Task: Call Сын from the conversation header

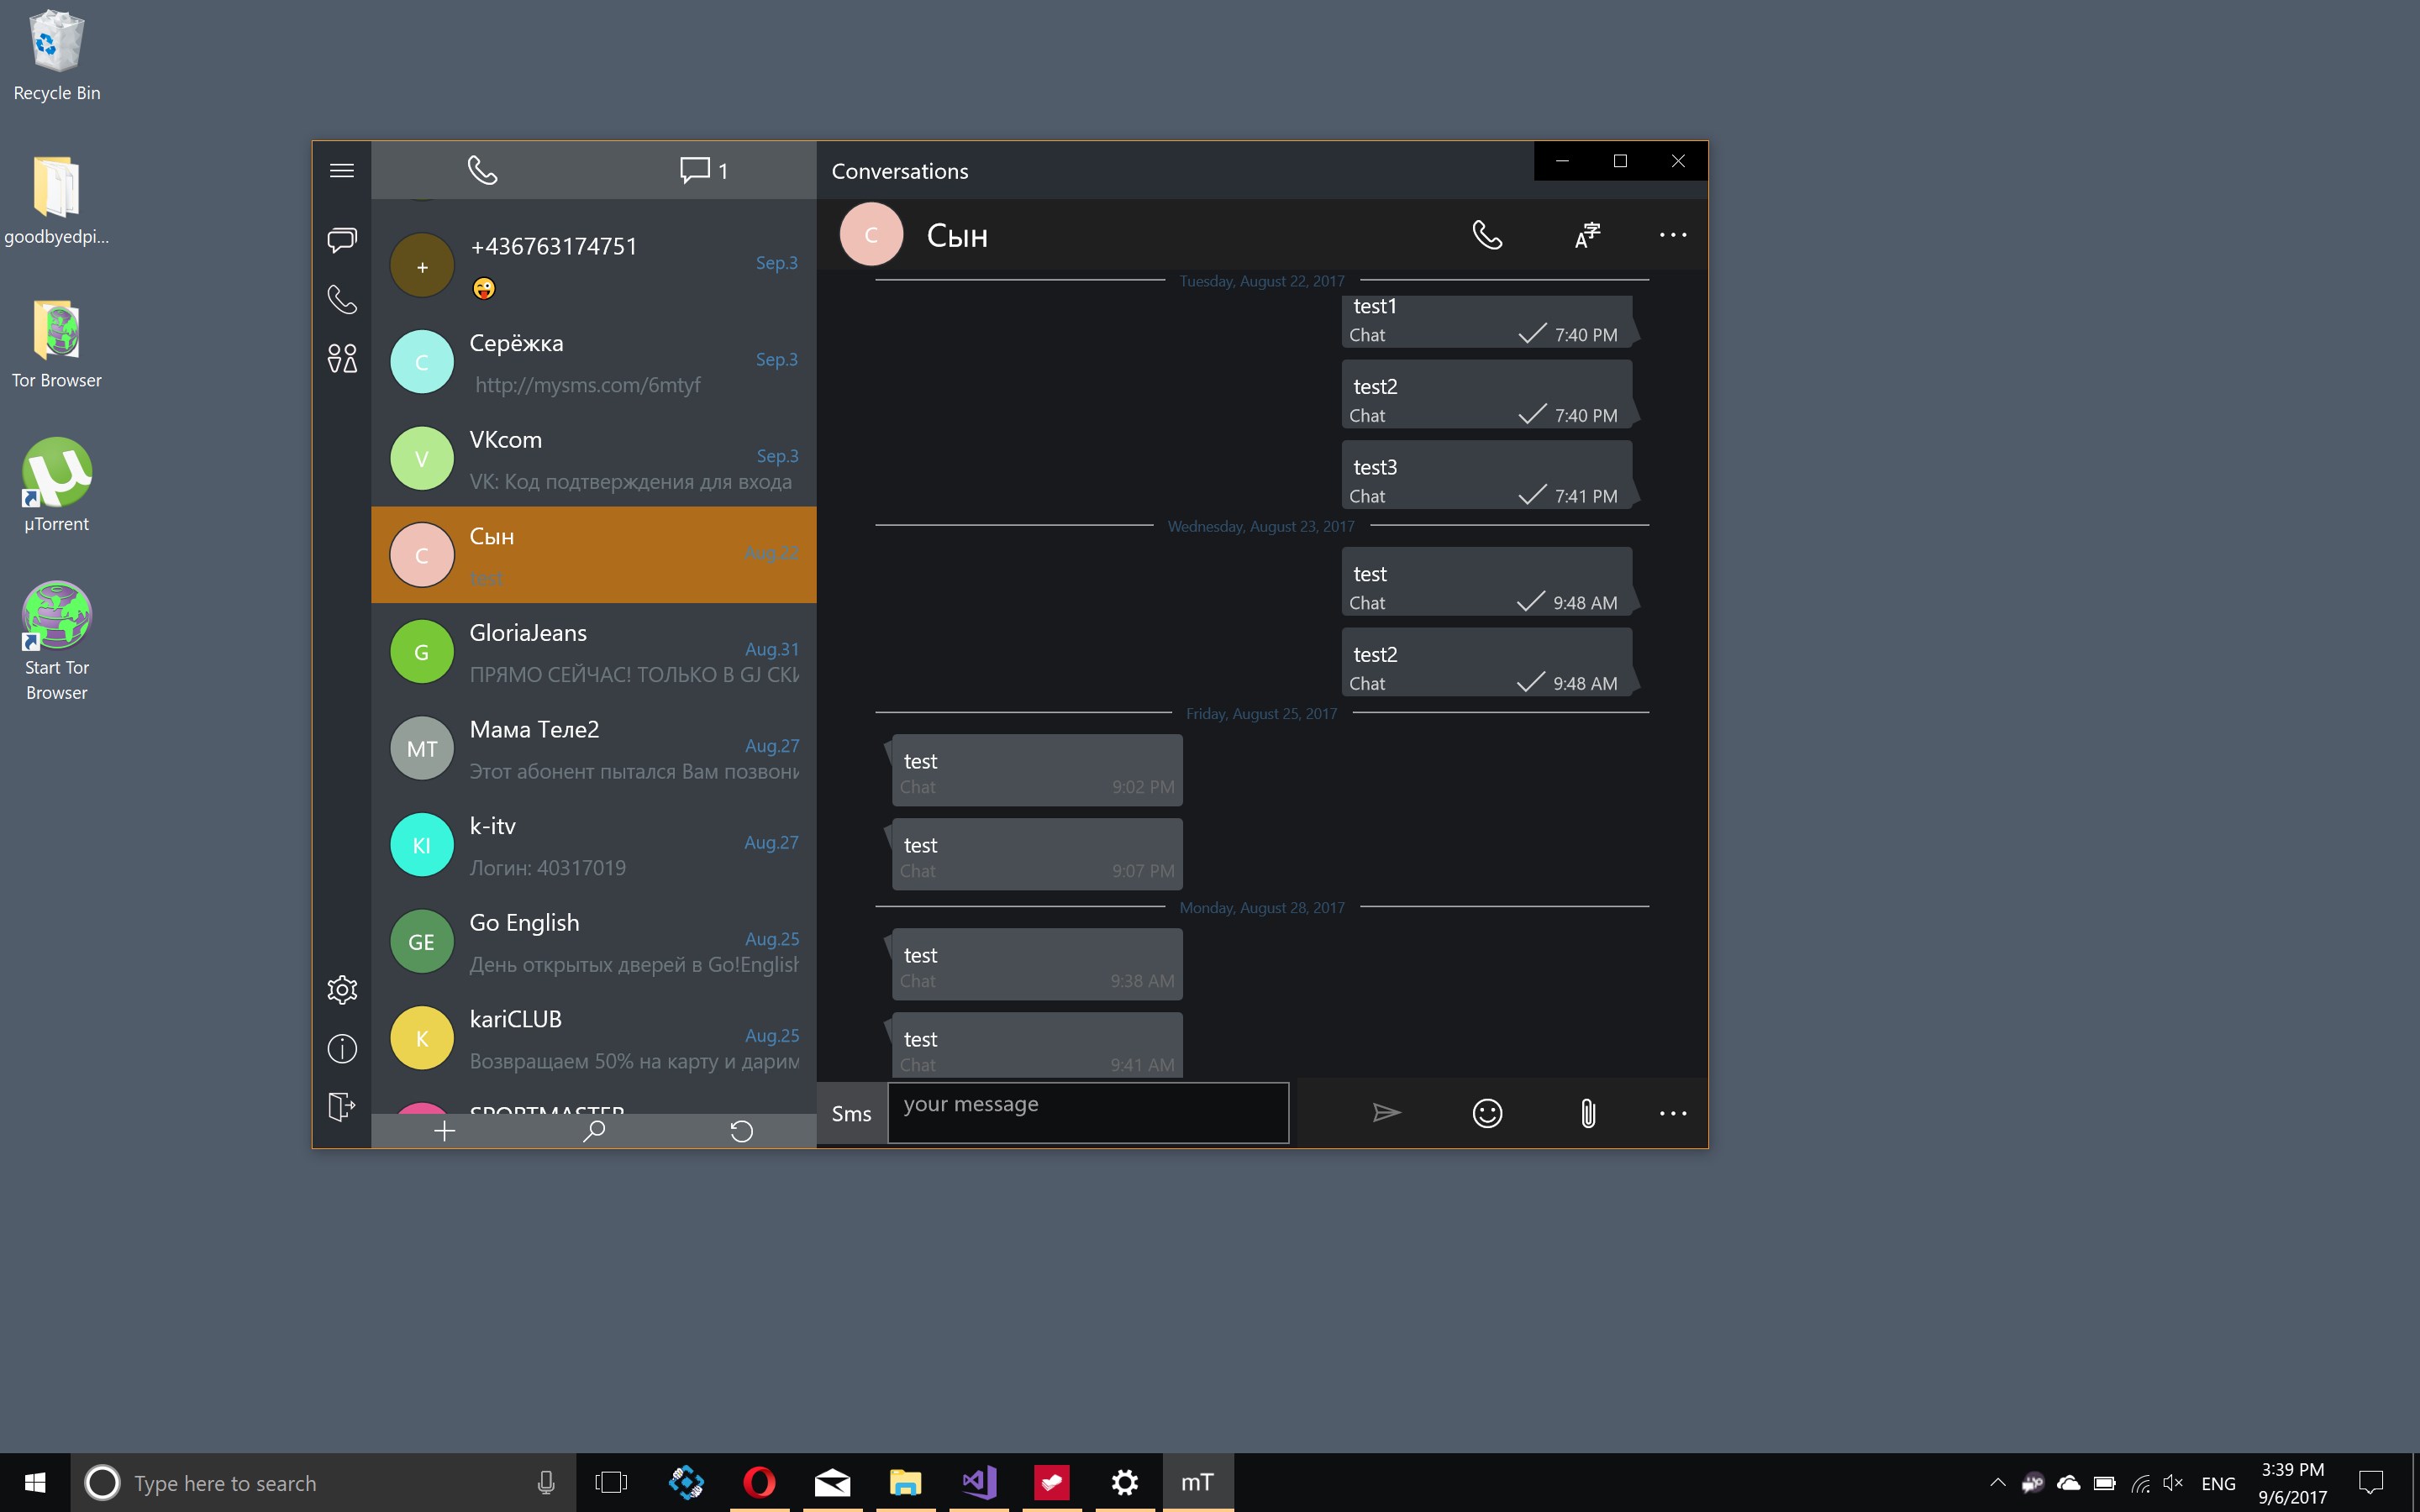Action: [1487, 234]
